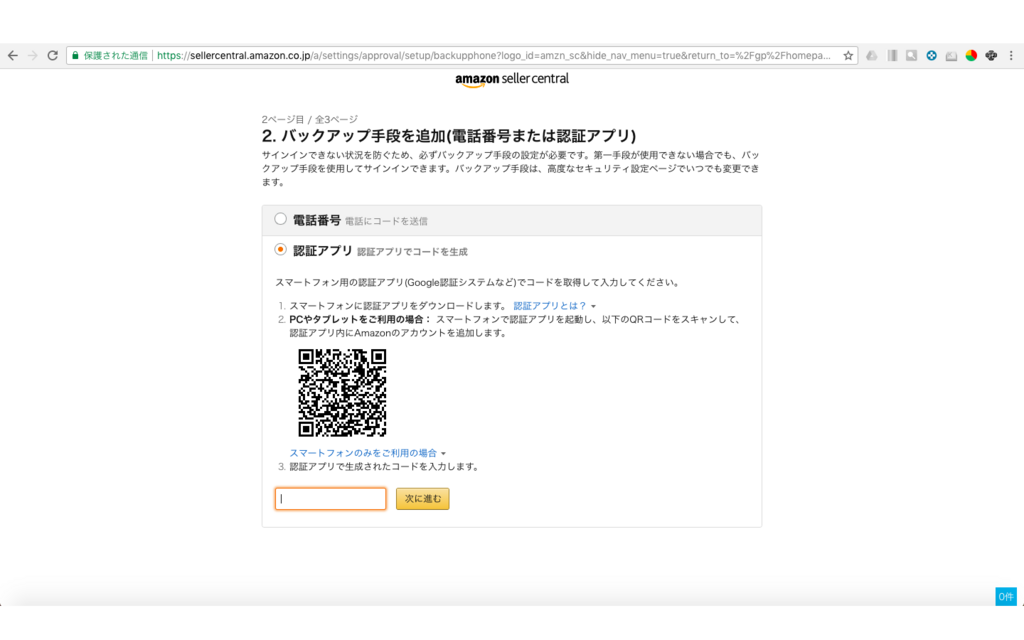Expand スマートフォンのみをご利用の場合 section
This screenshot has height=640, width=1024.
[x=368, y=453]
